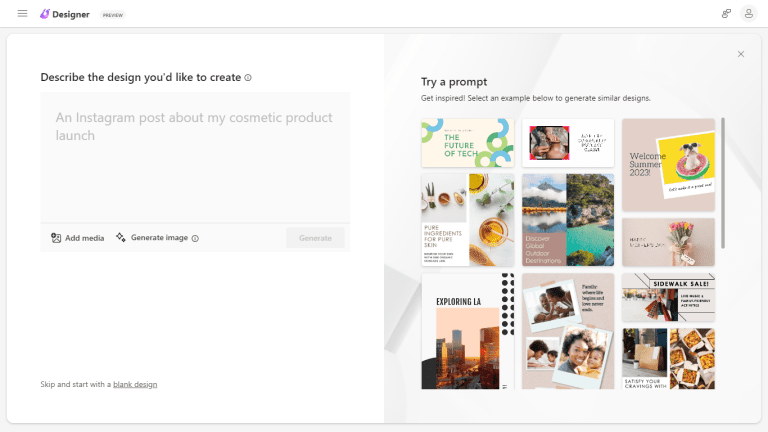Select the Welcome Summer 2023 example

click(x=668, y=165)
